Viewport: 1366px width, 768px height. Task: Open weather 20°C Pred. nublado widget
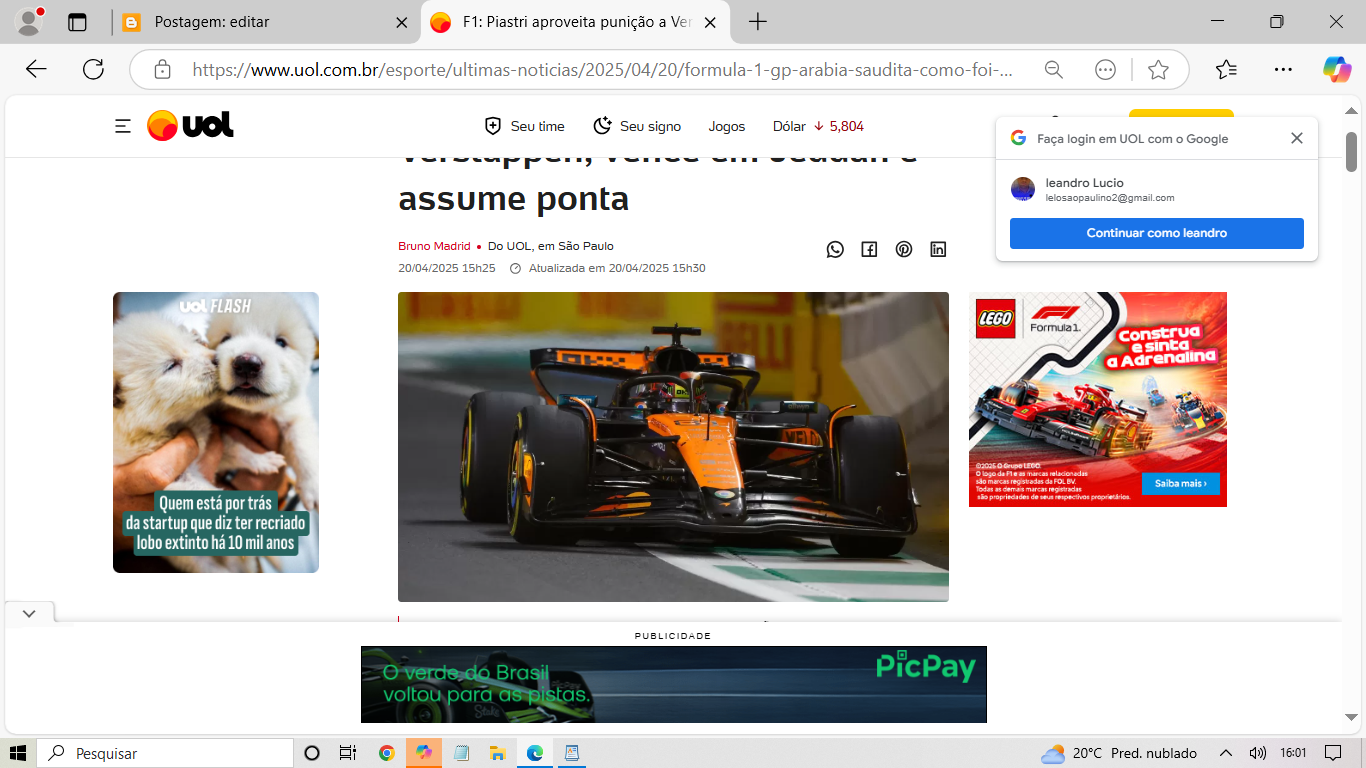(x=1119, y=753)
